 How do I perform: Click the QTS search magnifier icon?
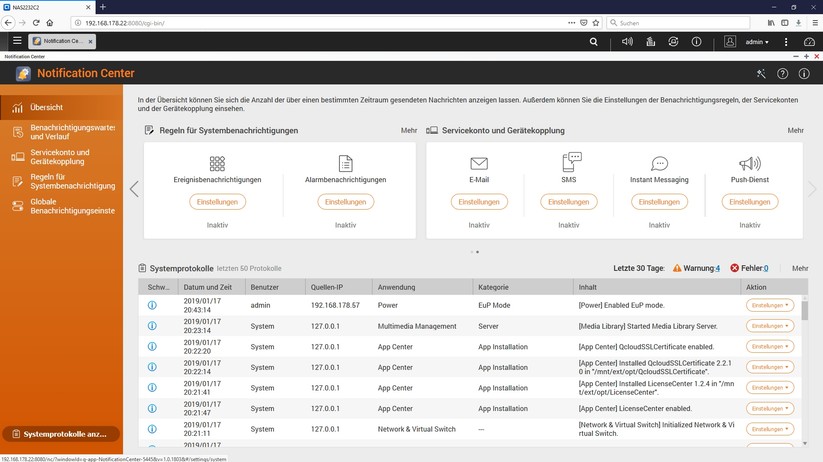coord(594,41)
